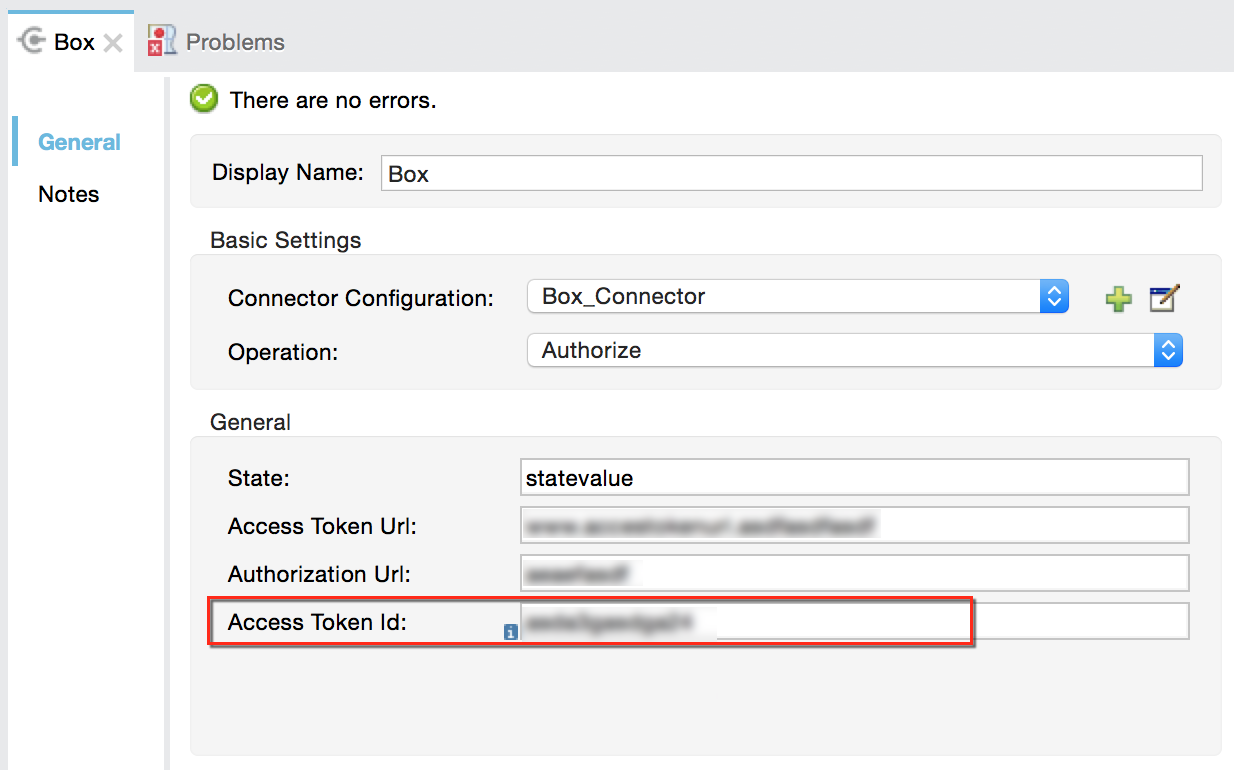The height and width of the screenshot is (770, 1234).
Task: Click the blue chevron on the Connector Configuration dropdown
Action: pyautogui.click(x=1054, y=296)
